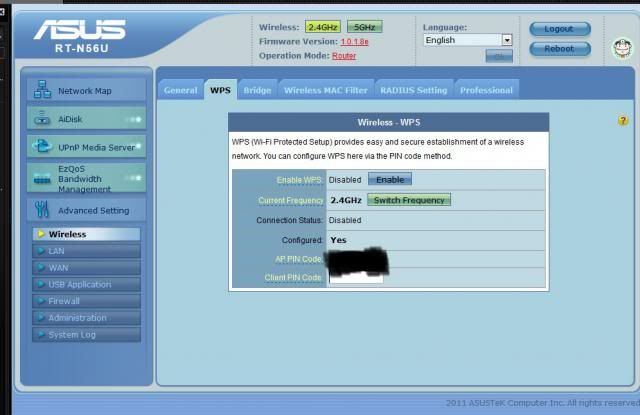Image resolution: width=640 pixels, height=415 pixels.
Task: Click the Client PIN Code input field
Action: pos(356,277)
